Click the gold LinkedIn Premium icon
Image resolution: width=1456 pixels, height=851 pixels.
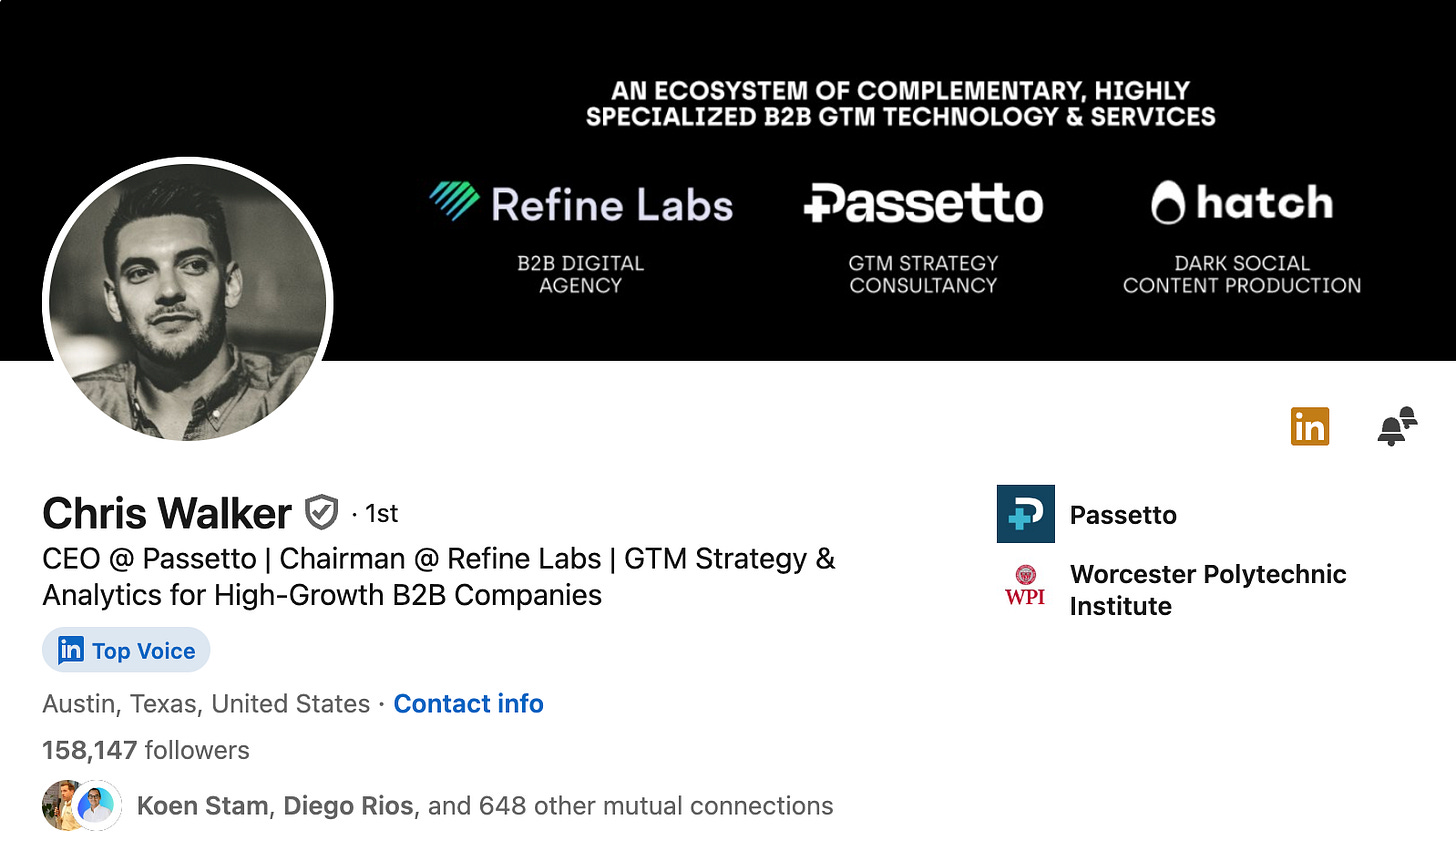(1310, 427)
